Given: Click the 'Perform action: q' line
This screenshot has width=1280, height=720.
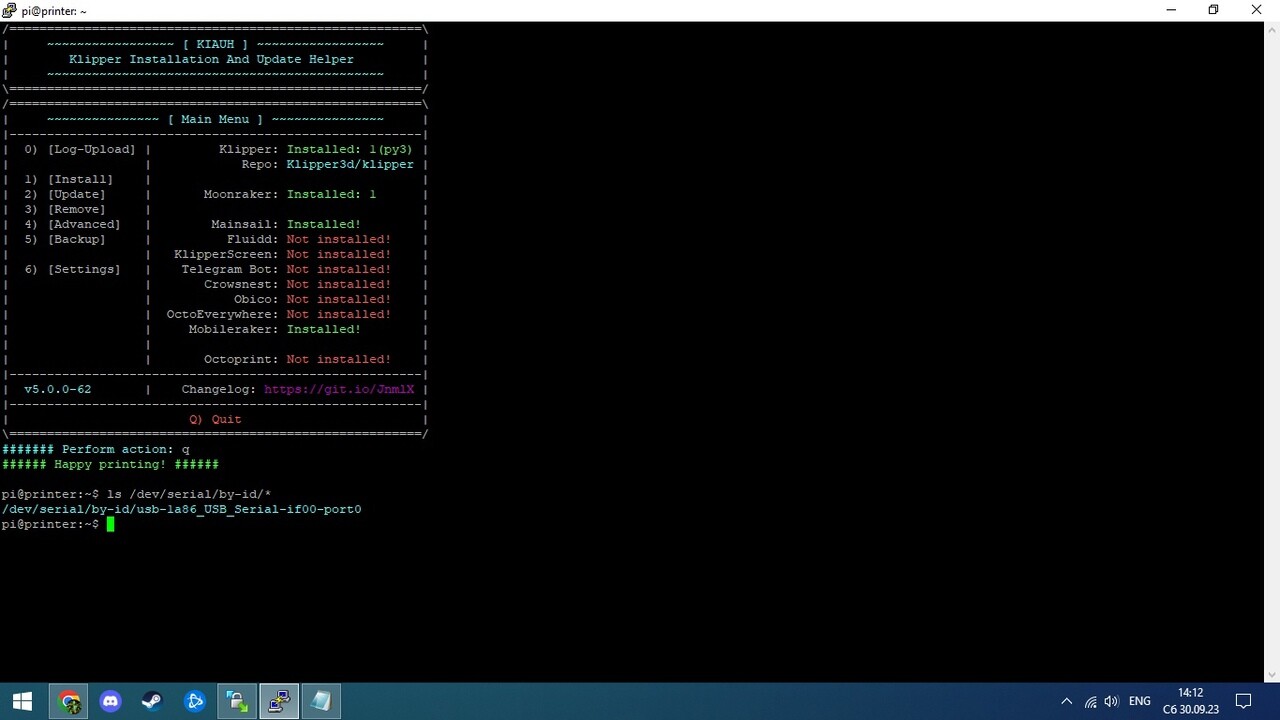Looking at the screenshot, I should (96, 449).
